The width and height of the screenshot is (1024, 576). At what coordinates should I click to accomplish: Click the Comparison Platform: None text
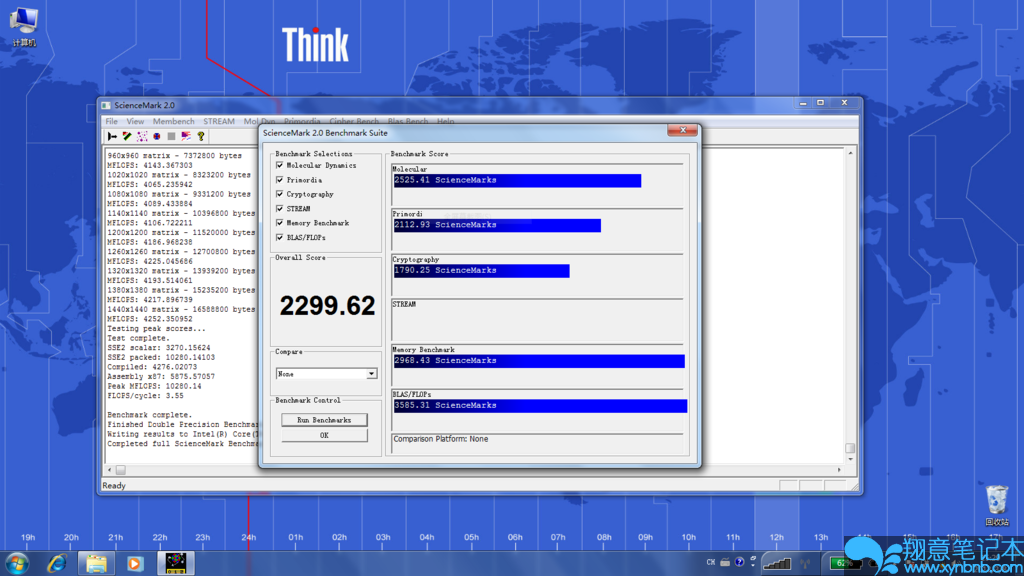pos(441,440)
